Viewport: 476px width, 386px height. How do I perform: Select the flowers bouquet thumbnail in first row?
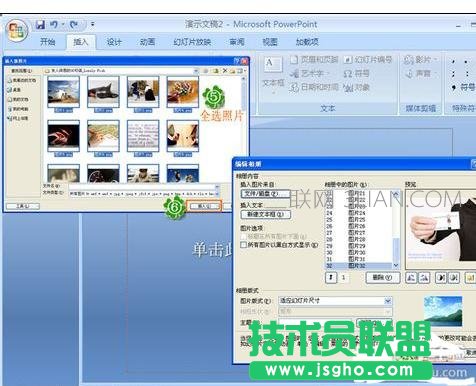(183, 92)
